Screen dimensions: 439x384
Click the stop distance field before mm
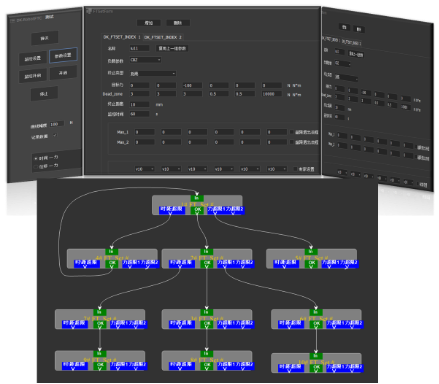click(x=139, y=104)
